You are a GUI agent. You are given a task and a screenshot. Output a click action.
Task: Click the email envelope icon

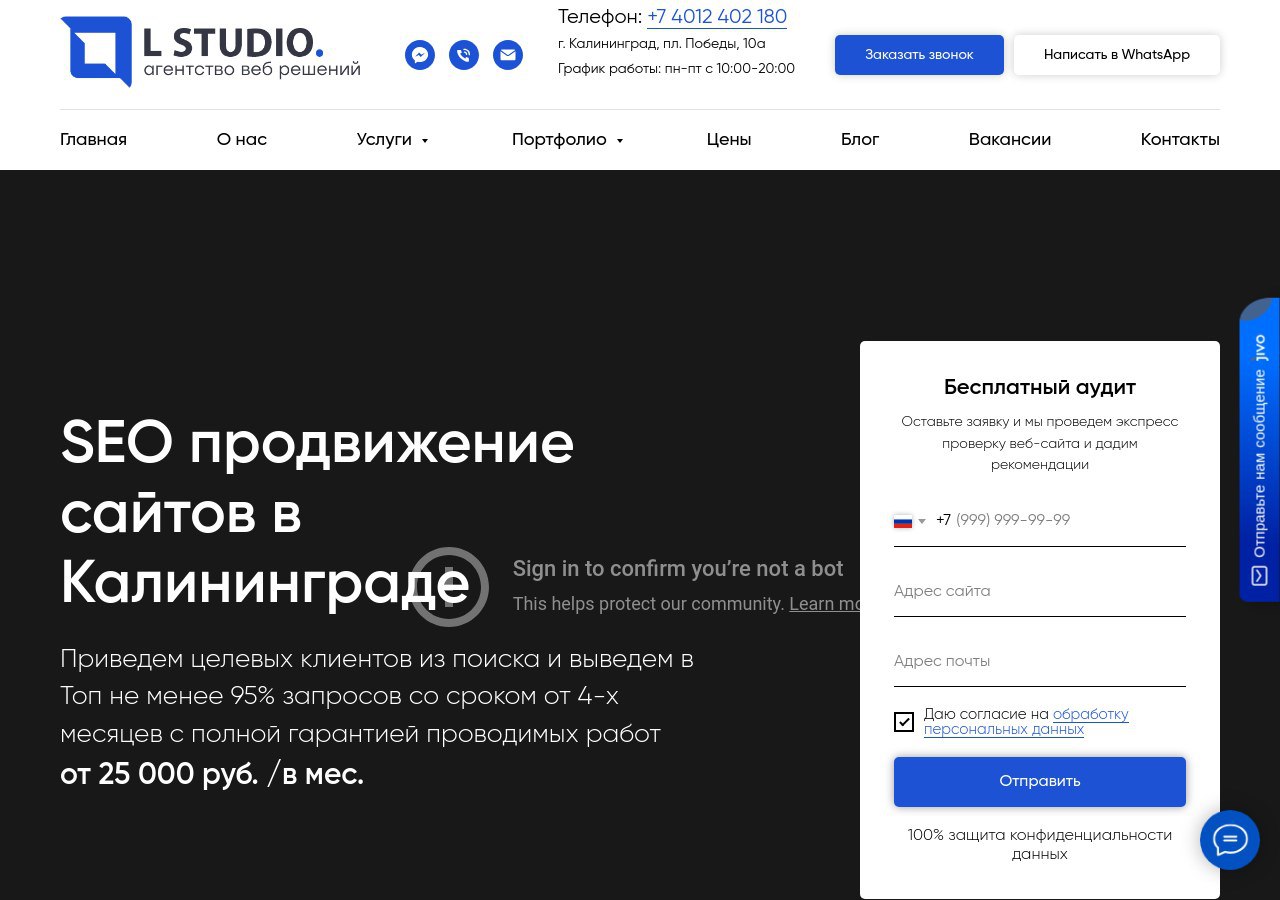(x=508, y=55)
